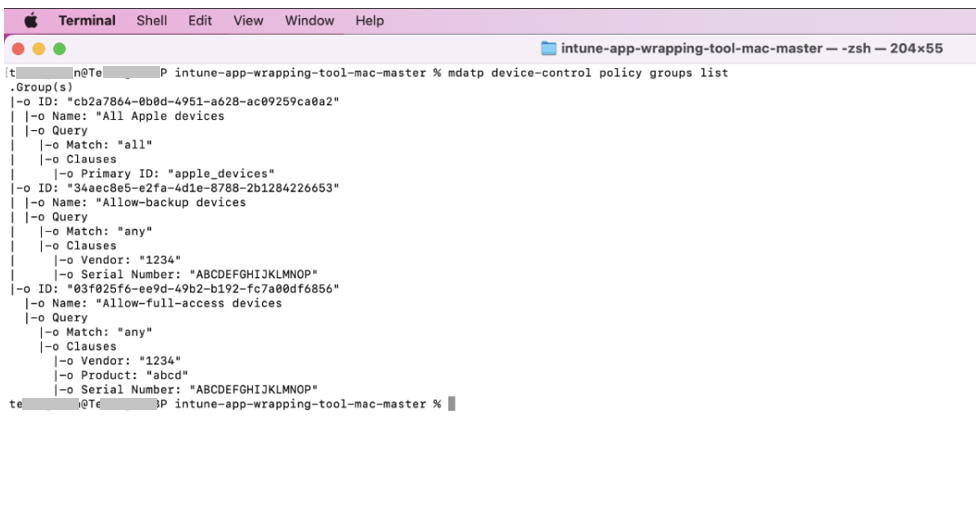Viewport: 976px width, 508px height.
Task: Click Clauses line under Allow-full-access devices
Action: point(78,346)
